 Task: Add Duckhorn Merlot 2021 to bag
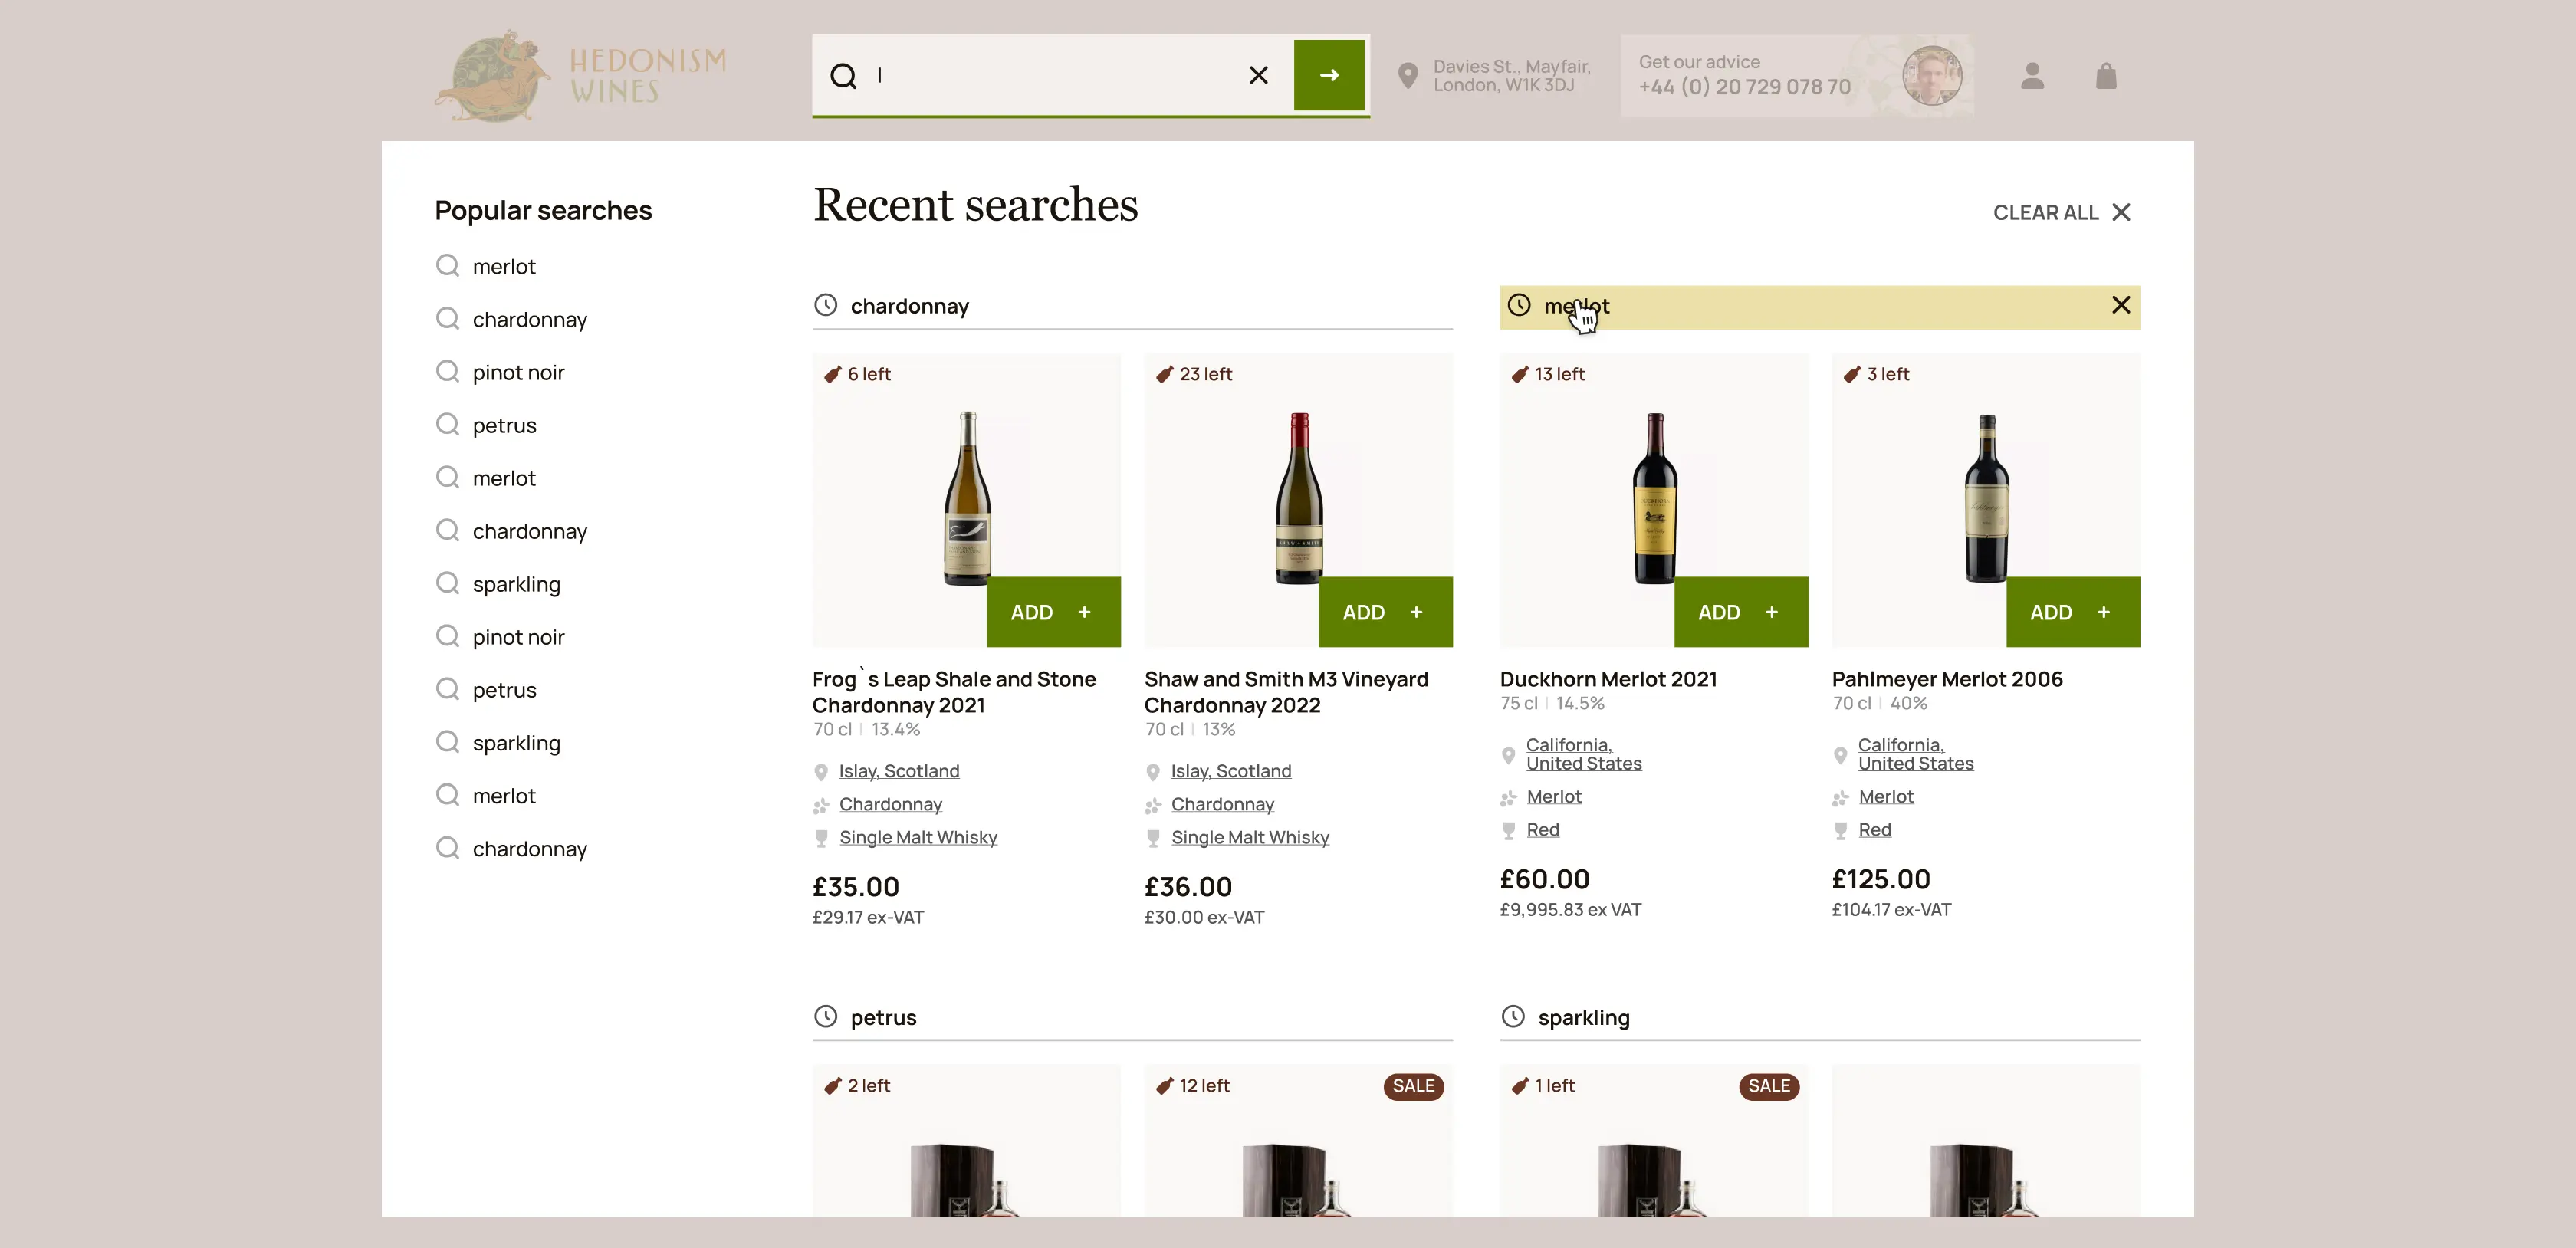pos(1740,612)
